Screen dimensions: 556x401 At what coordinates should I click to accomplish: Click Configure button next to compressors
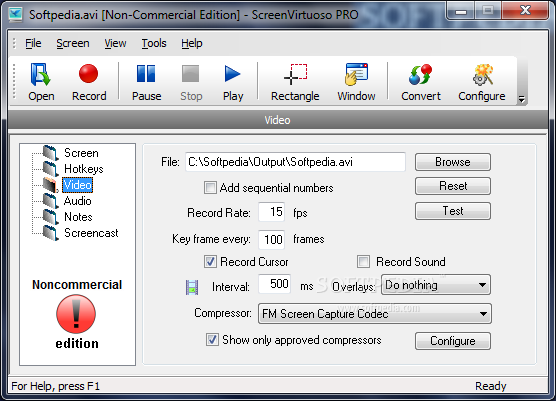coord(453,341)
